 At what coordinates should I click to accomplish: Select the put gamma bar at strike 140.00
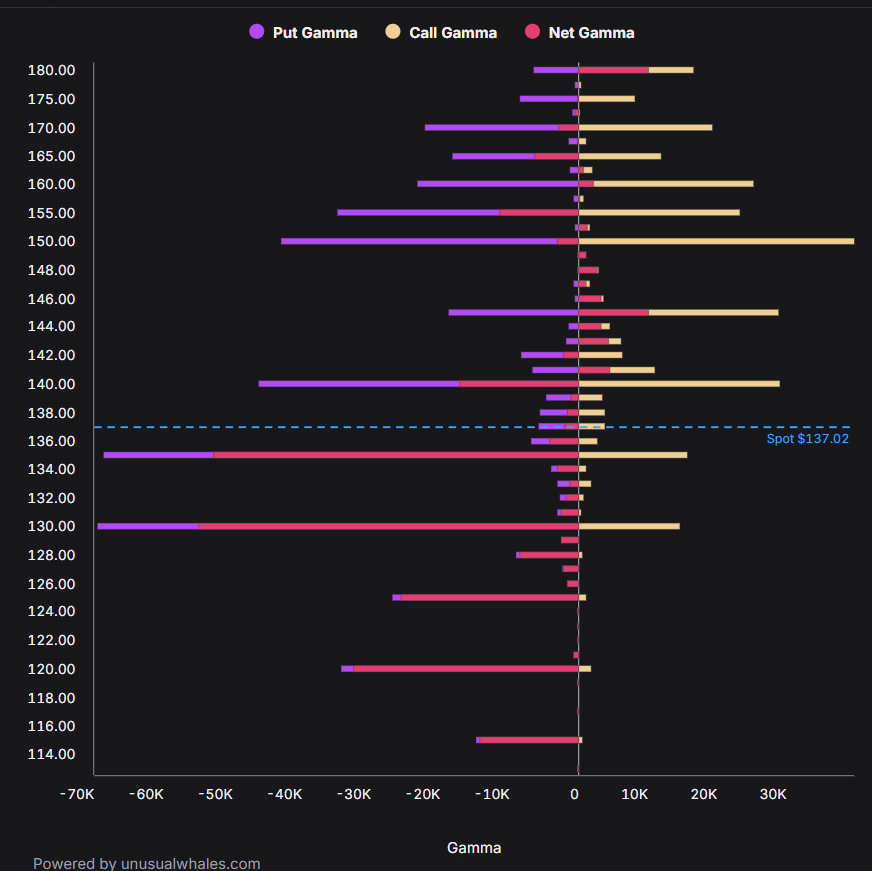pyautogui.click(x=359, y=384)
